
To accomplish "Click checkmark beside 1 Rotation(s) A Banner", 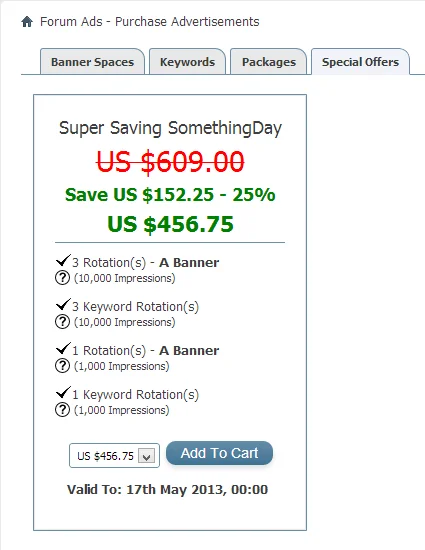I will coord(63,349).
